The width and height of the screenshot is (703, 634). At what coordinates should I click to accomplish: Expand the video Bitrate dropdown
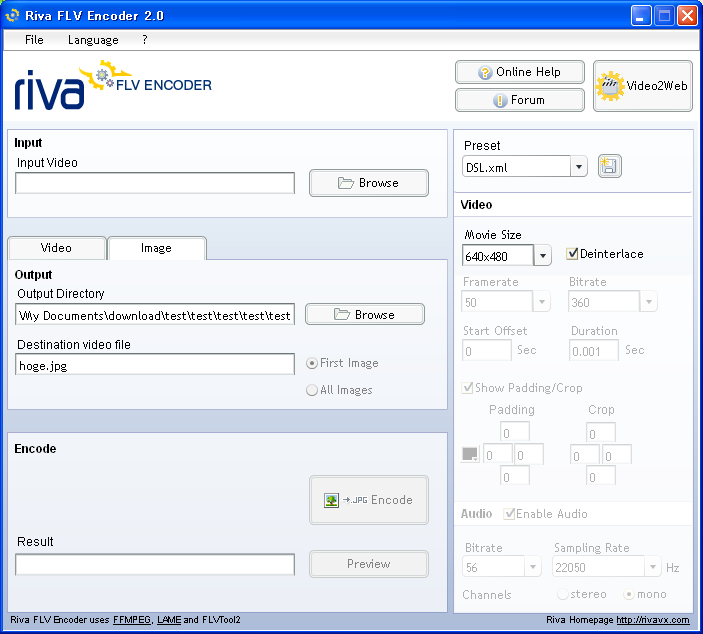click(x=649, y=302)
